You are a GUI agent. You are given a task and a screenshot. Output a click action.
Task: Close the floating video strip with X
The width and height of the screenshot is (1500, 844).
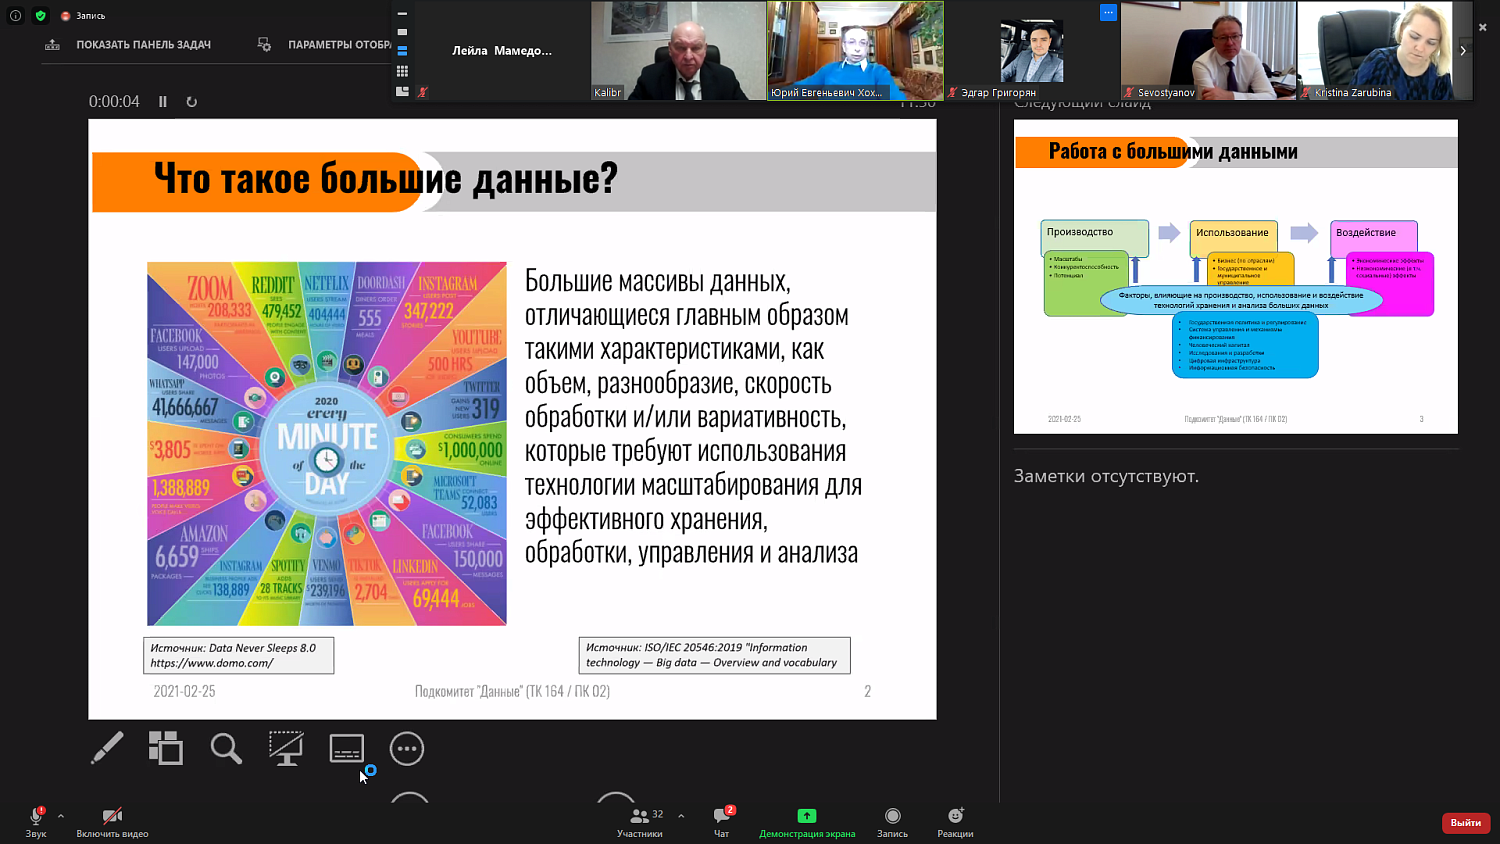1483,27
